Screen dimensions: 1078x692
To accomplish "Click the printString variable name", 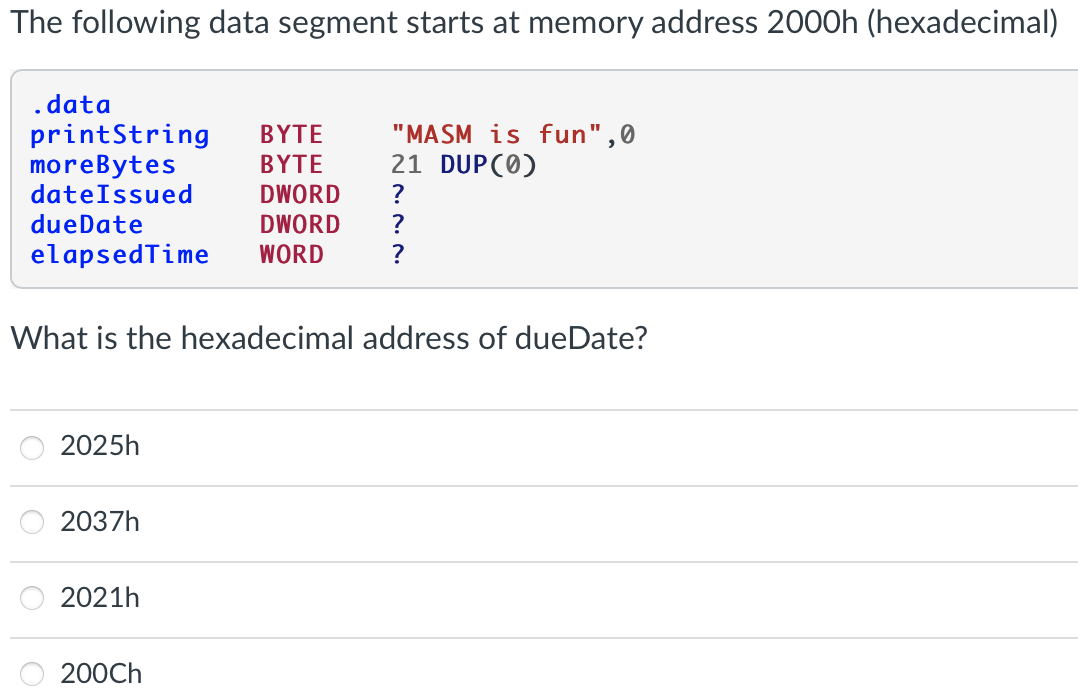I will (x=119, y=134).
